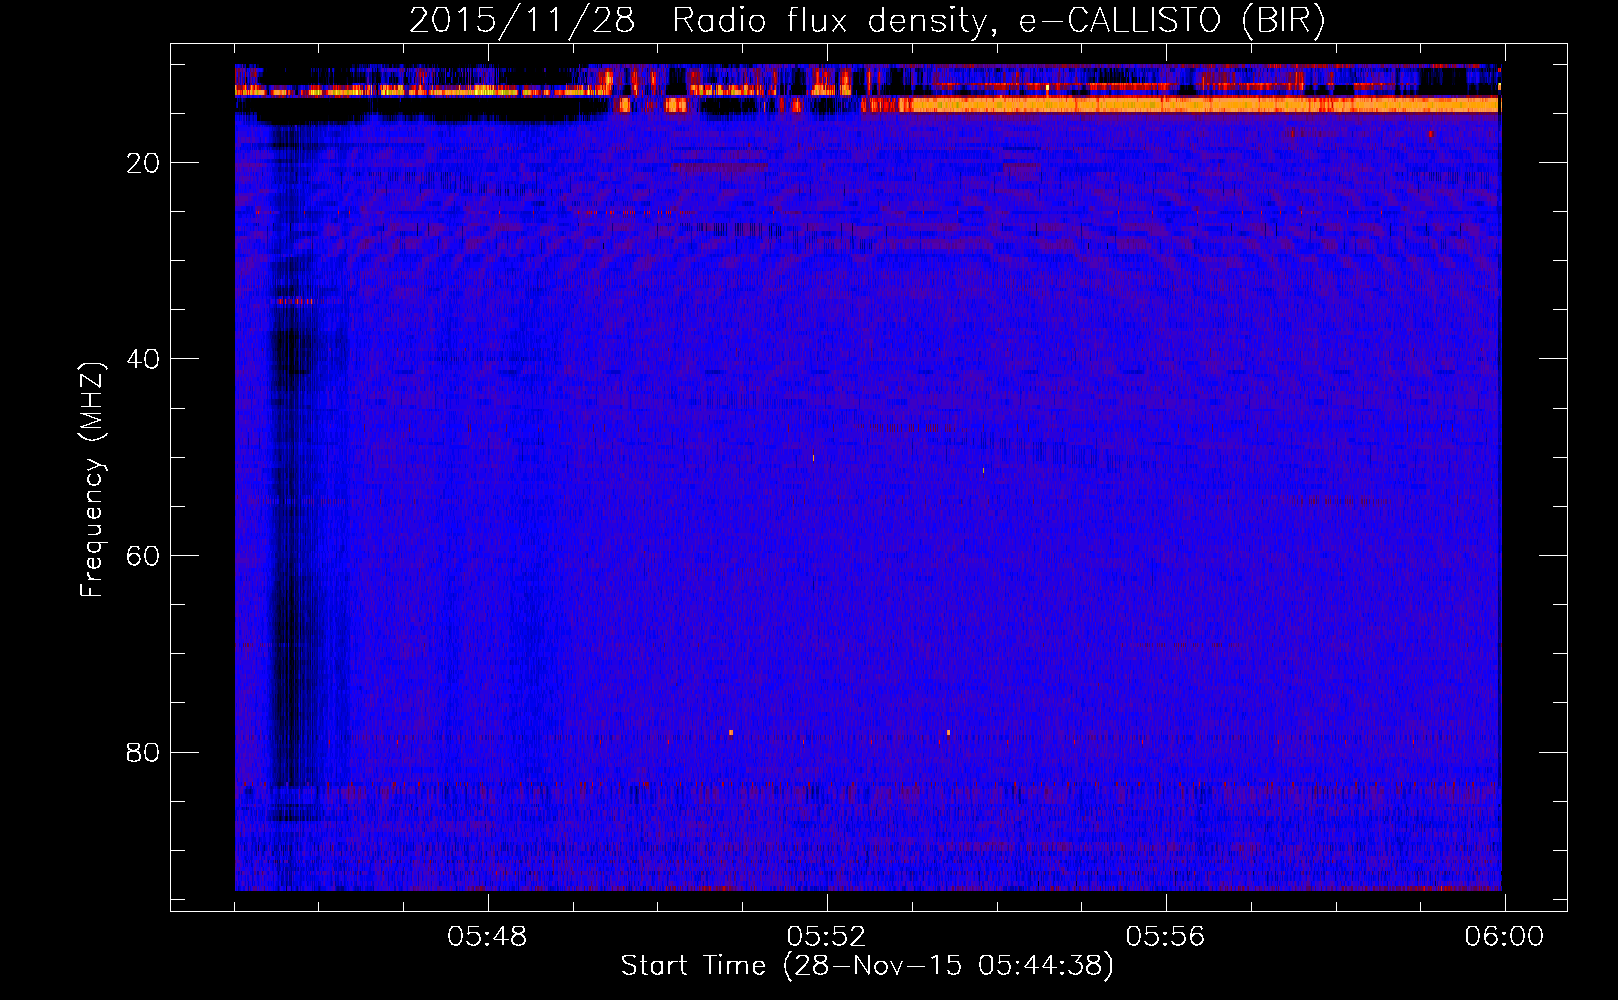The width and height of the screenshot is (1618, 1000).
Task: Click the "Start Time (28-Nov-15 05:44:38)" x-axis label
Action: click(867, 966)
